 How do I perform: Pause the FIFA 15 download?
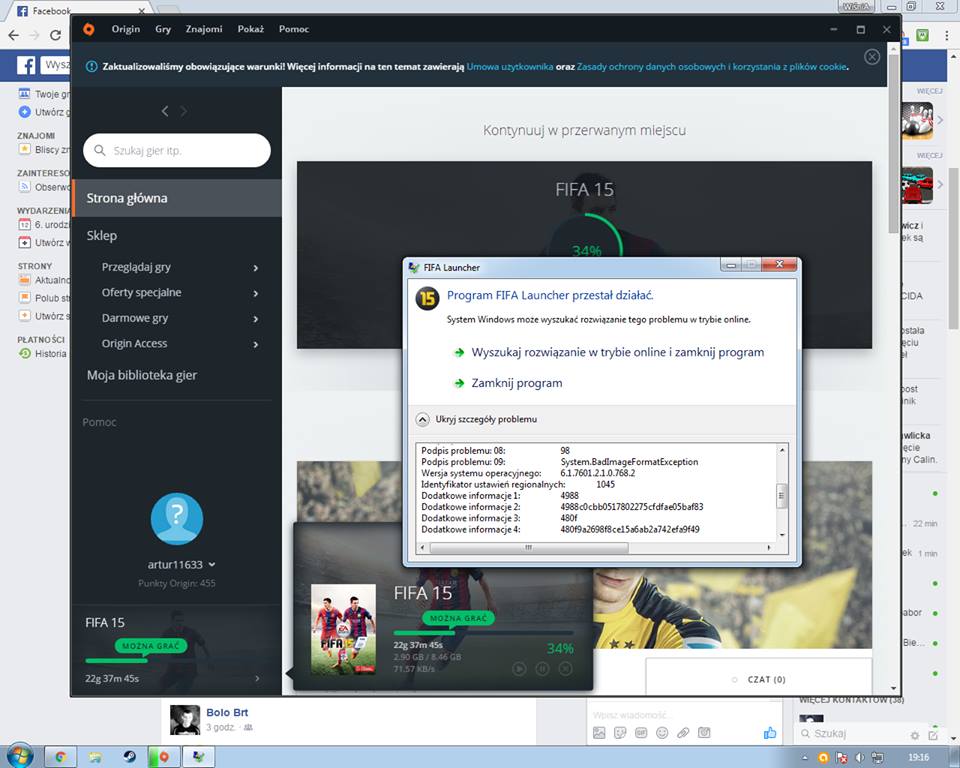pyautogui.click(x=542, y=668)
